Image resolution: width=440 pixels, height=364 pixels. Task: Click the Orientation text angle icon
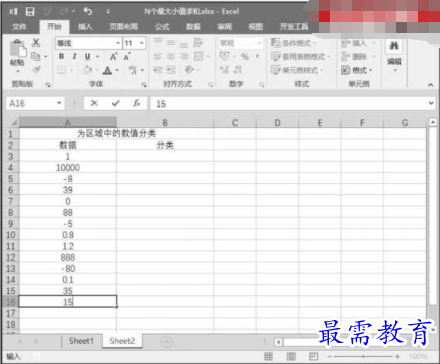tap(189, 70)
